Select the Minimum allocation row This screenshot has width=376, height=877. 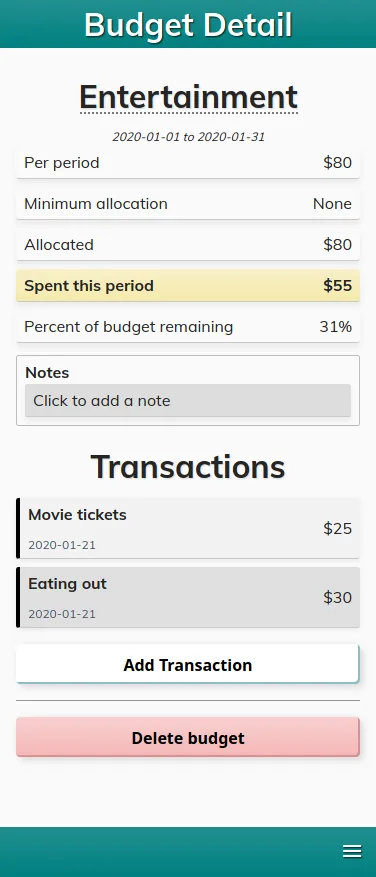(188, 204)
